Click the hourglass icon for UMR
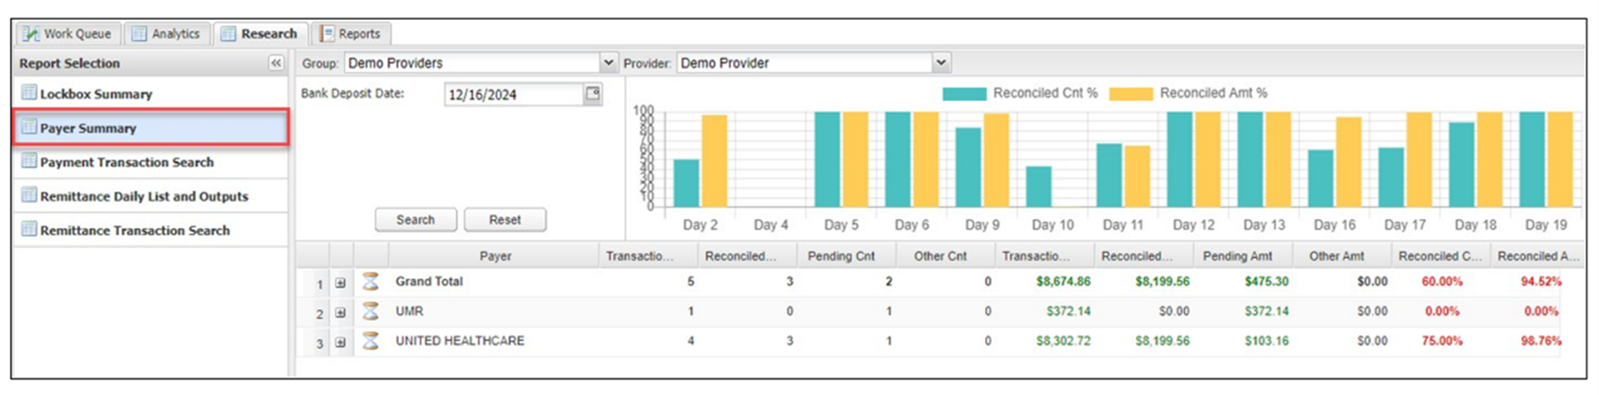Screen dimensions: 1599x395 tap(371, 311)
